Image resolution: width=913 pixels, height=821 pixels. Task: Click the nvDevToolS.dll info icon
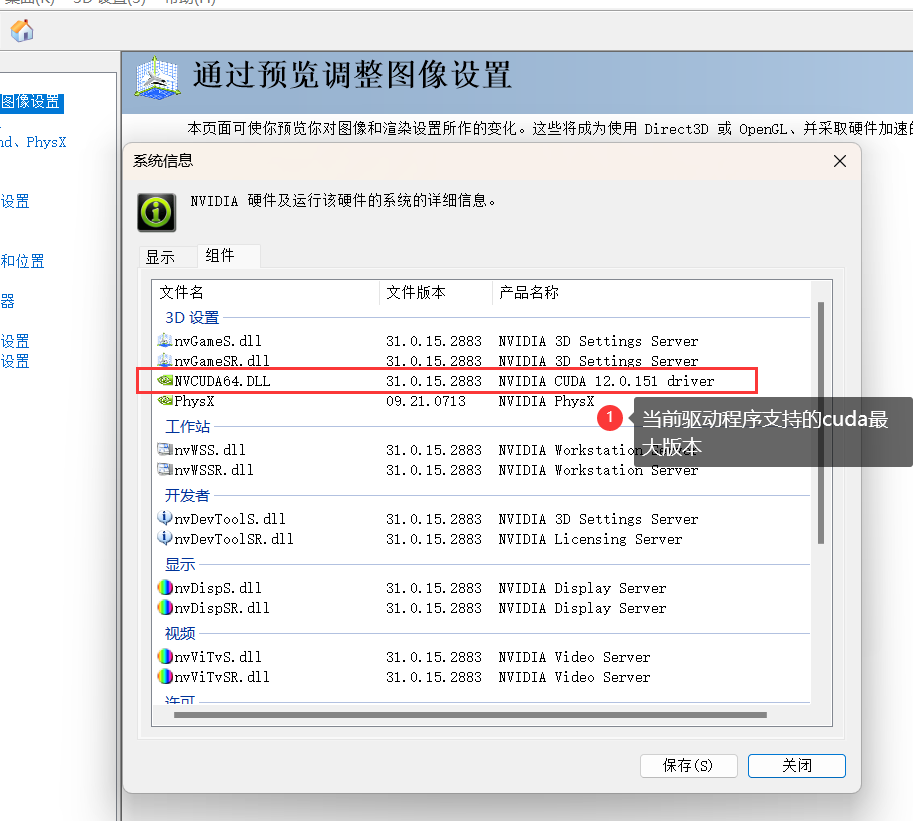165,518
